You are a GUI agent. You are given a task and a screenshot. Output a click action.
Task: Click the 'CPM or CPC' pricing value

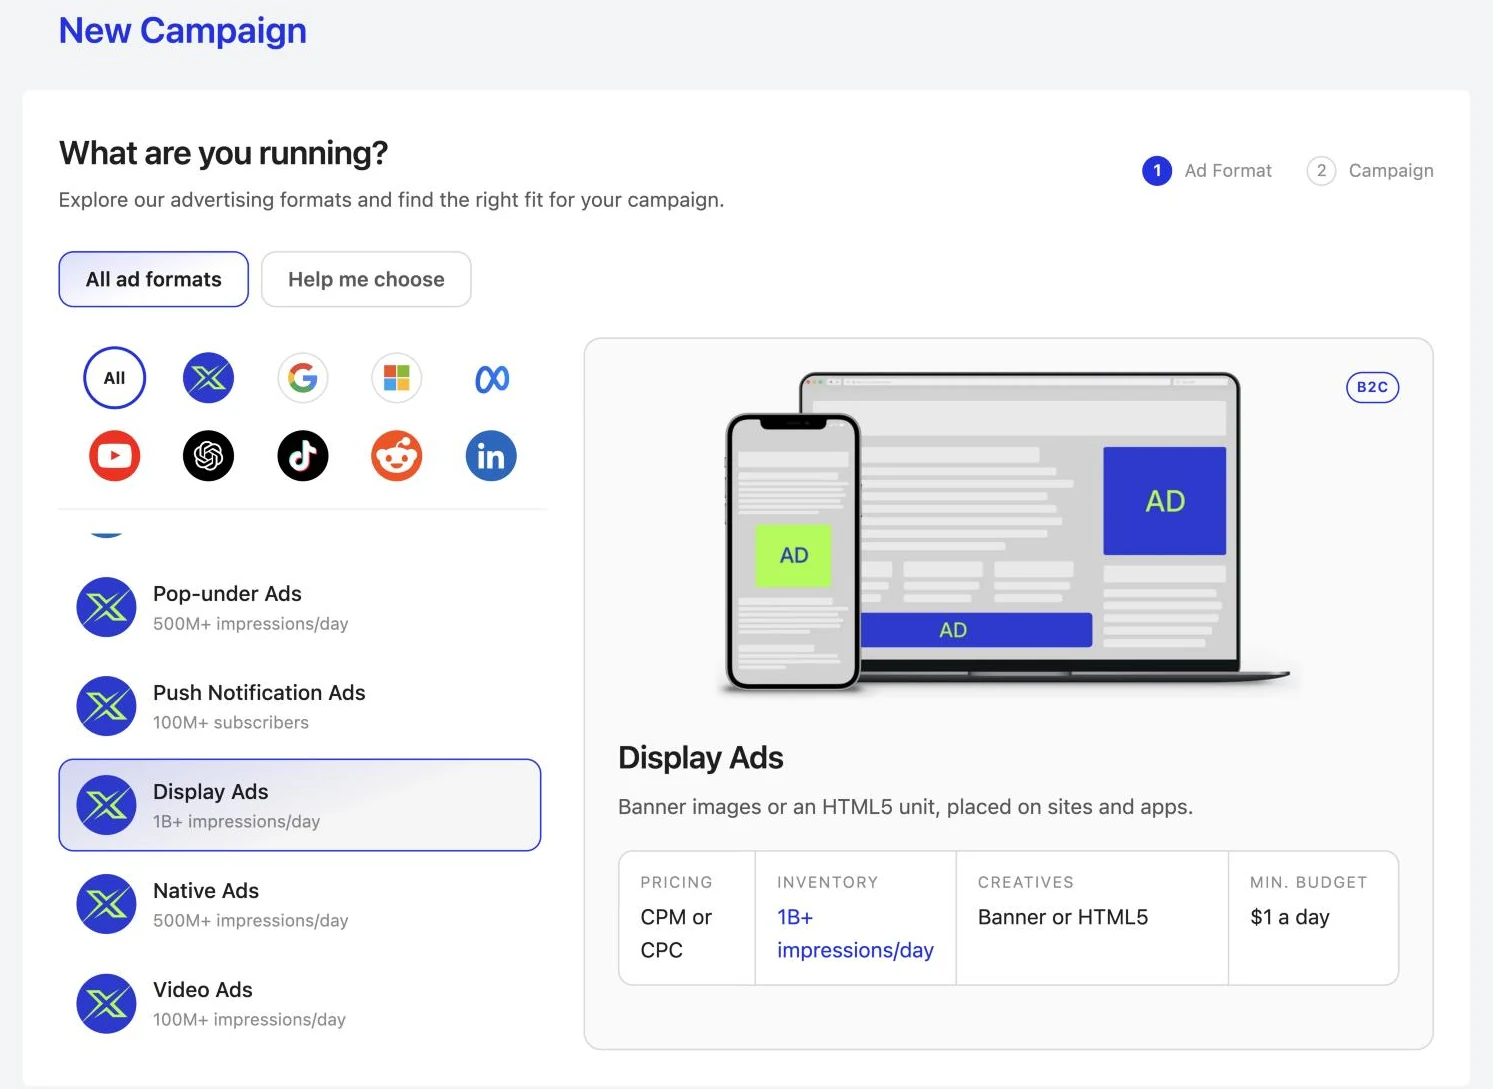[x=676, y=933]
